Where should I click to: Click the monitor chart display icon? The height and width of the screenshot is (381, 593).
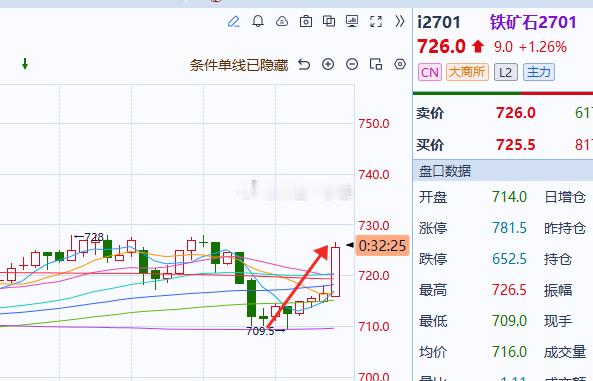pos(352,21)
